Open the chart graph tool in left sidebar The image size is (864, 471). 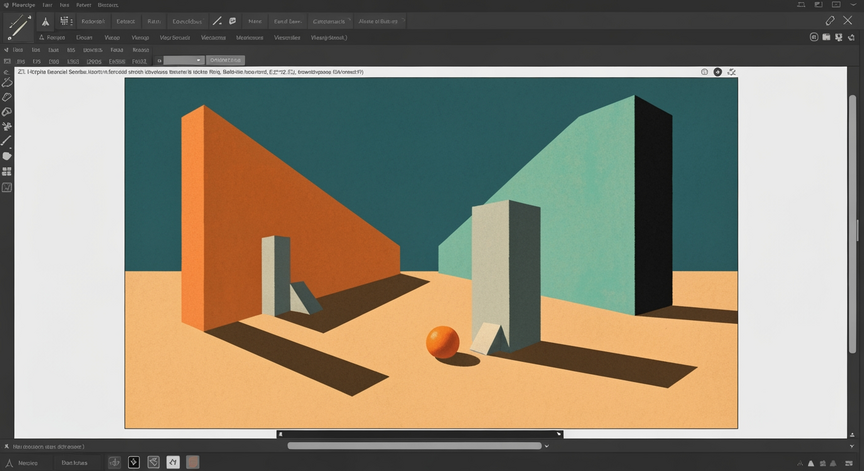click(7, 187)
